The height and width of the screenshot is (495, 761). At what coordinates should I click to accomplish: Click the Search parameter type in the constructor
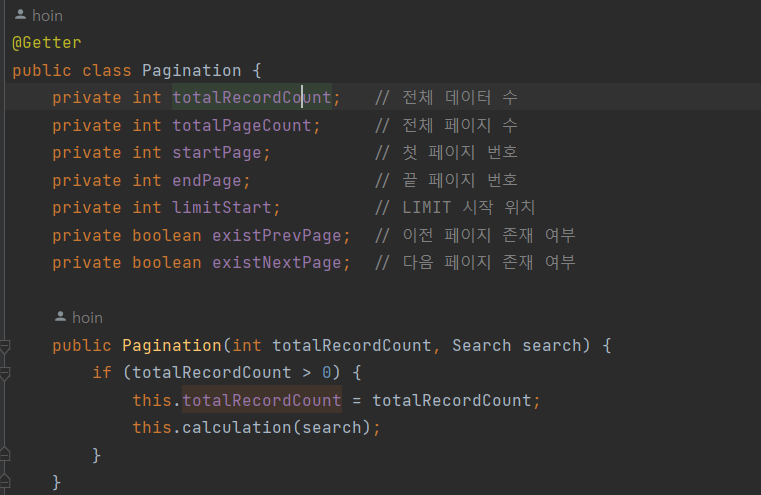click(481, 346)
